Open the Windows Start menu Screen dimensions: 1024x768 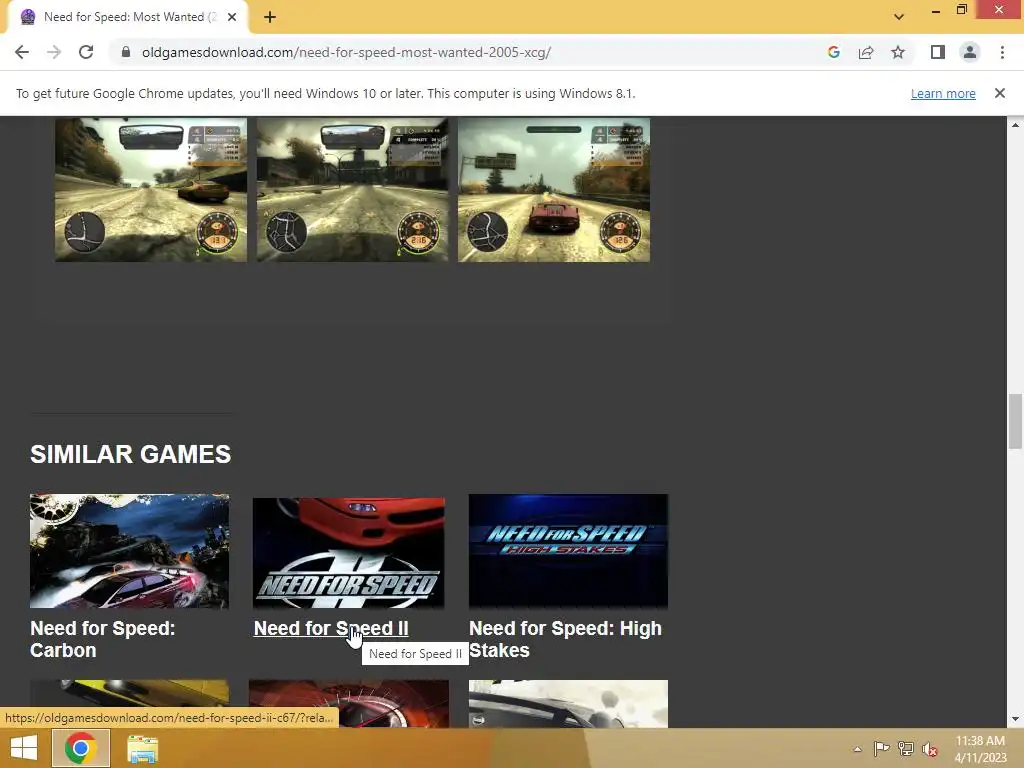(24, 748)
